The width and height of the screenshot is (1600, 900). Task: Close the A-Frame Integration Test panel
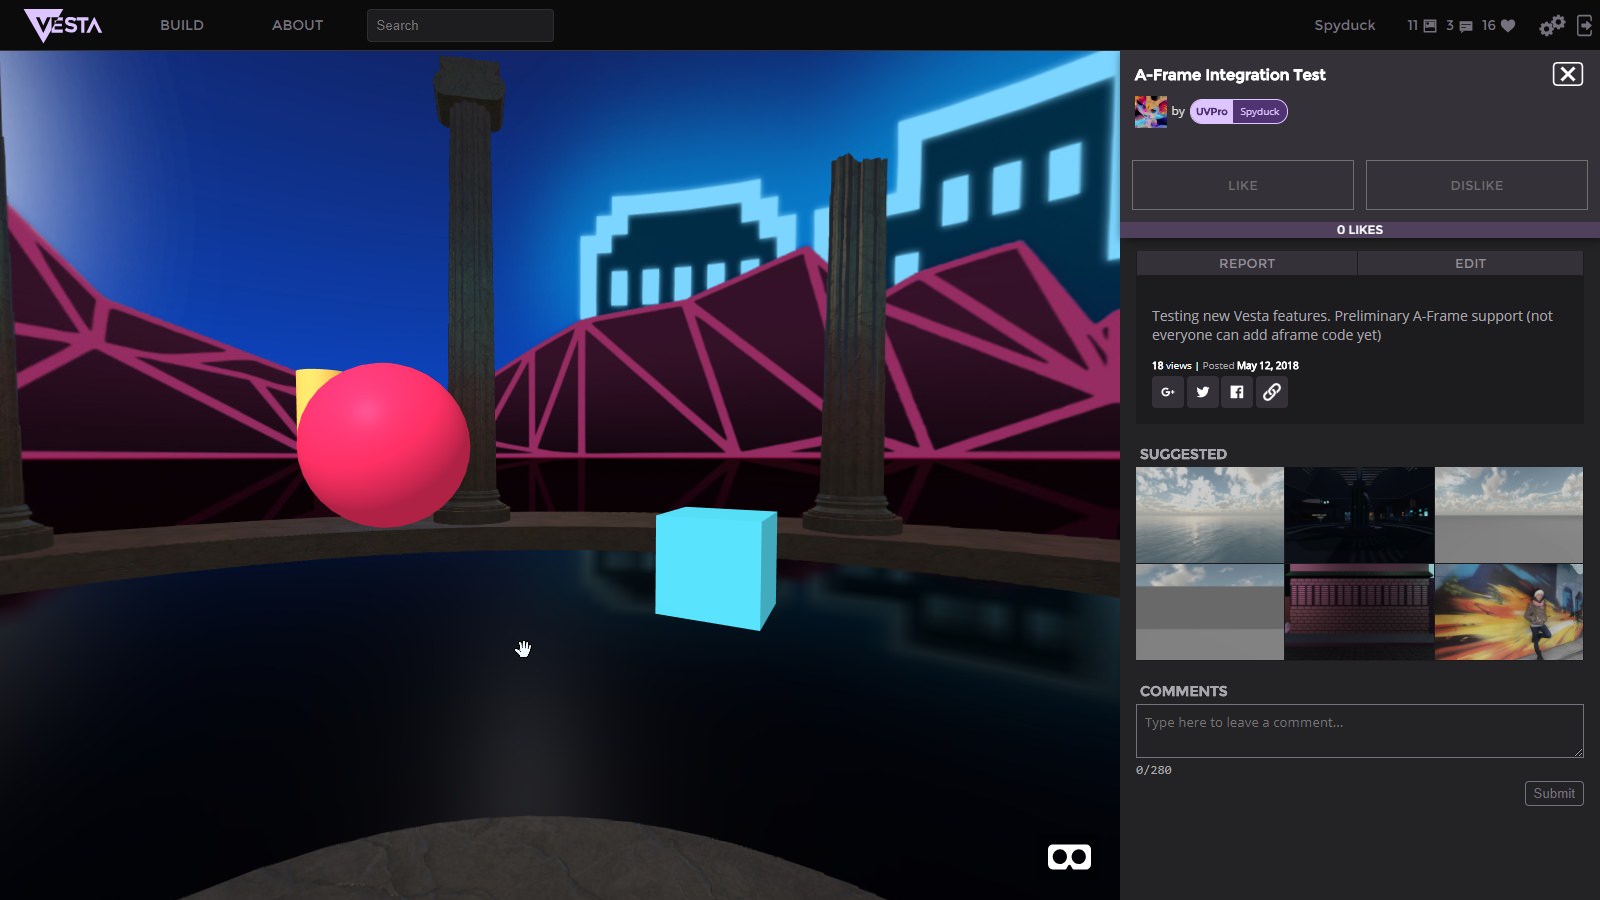1567,74
